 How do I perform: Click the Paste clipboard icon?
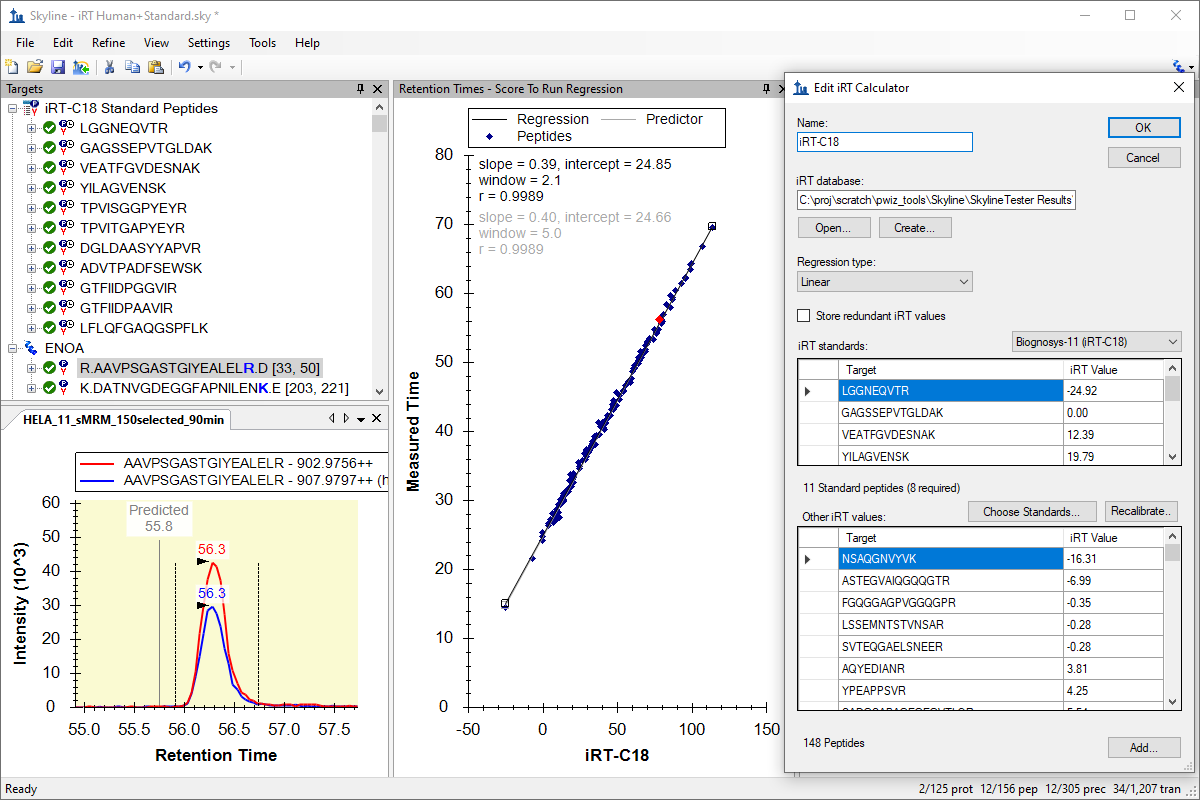point(155,67)
